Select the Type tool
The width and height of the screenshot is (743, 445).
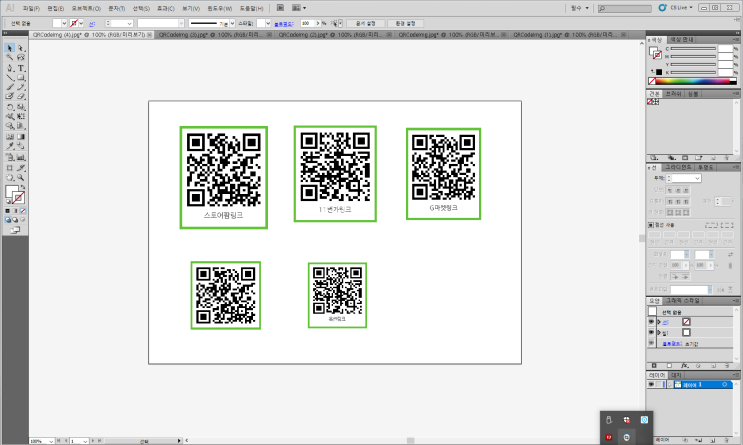(x=21, y=68)
